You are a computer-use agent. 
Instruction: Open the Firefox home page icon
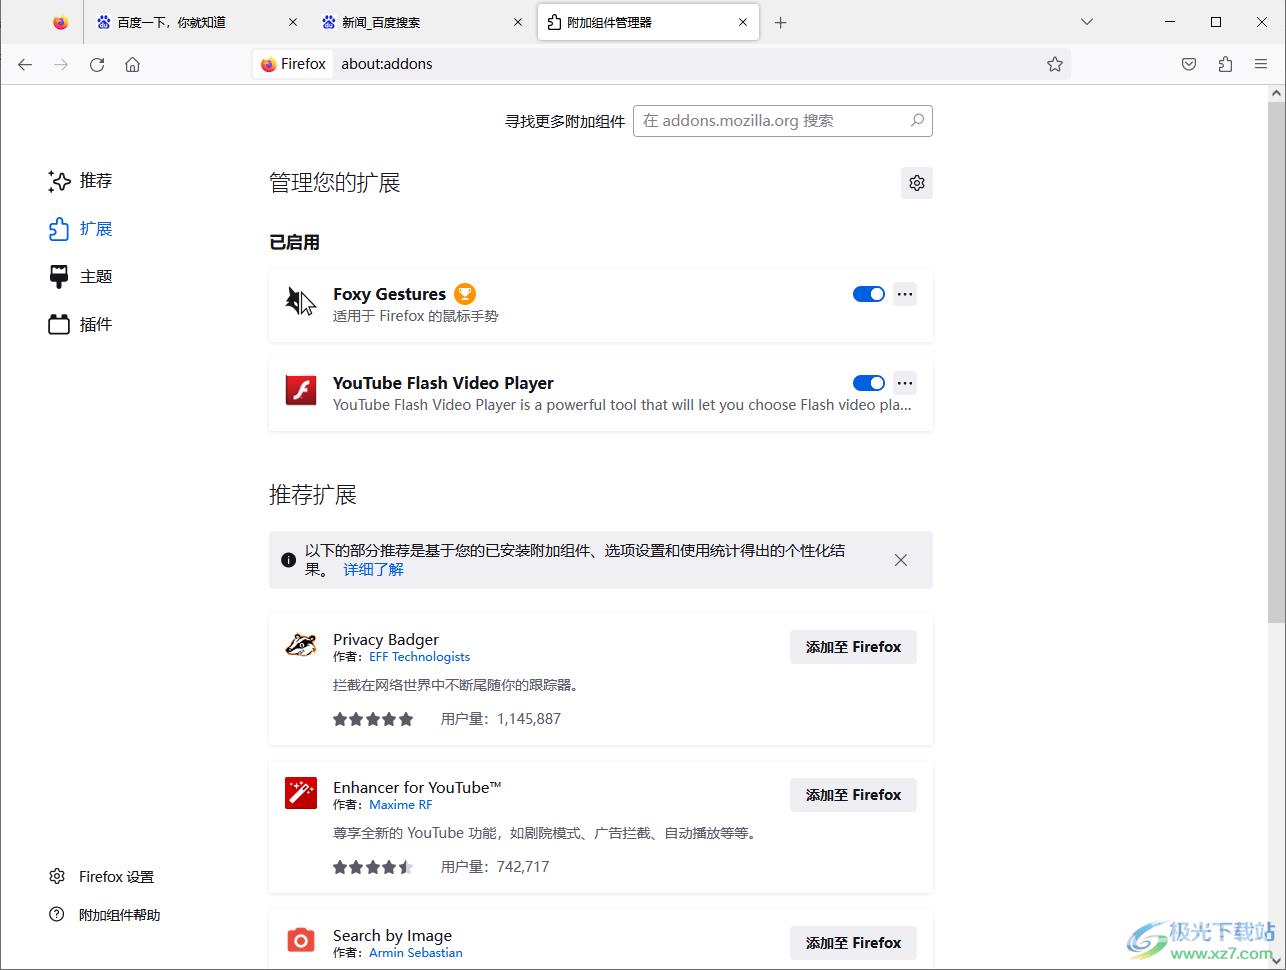132,64
